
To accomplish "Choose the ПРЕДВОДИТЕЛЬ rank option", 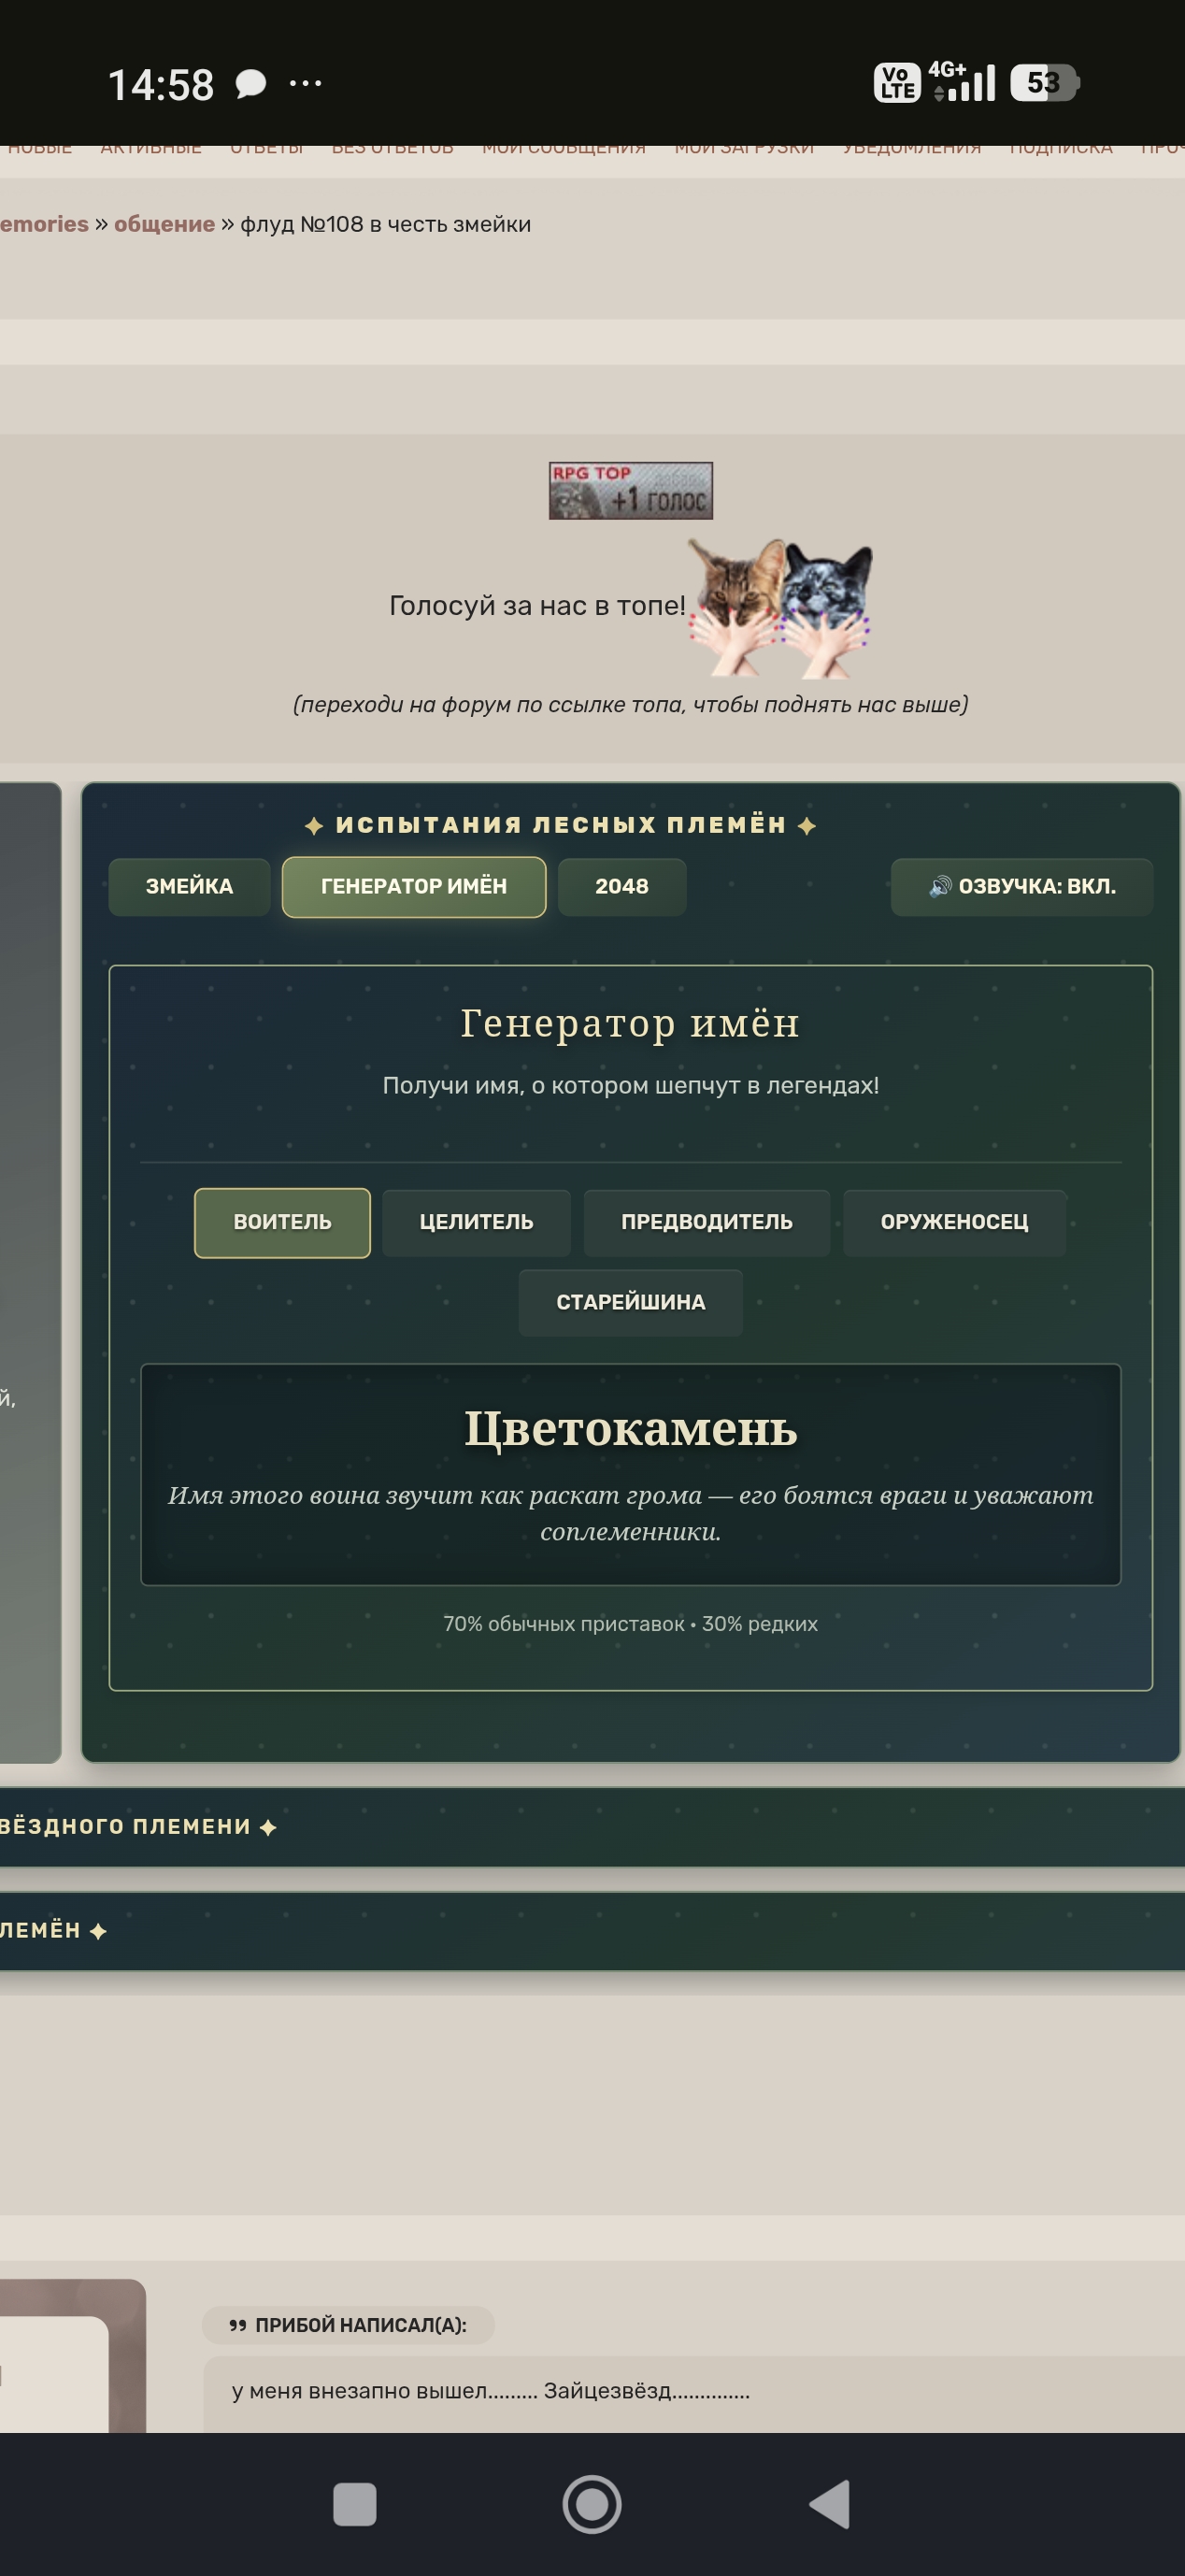I will click(x=707, y=1222).
